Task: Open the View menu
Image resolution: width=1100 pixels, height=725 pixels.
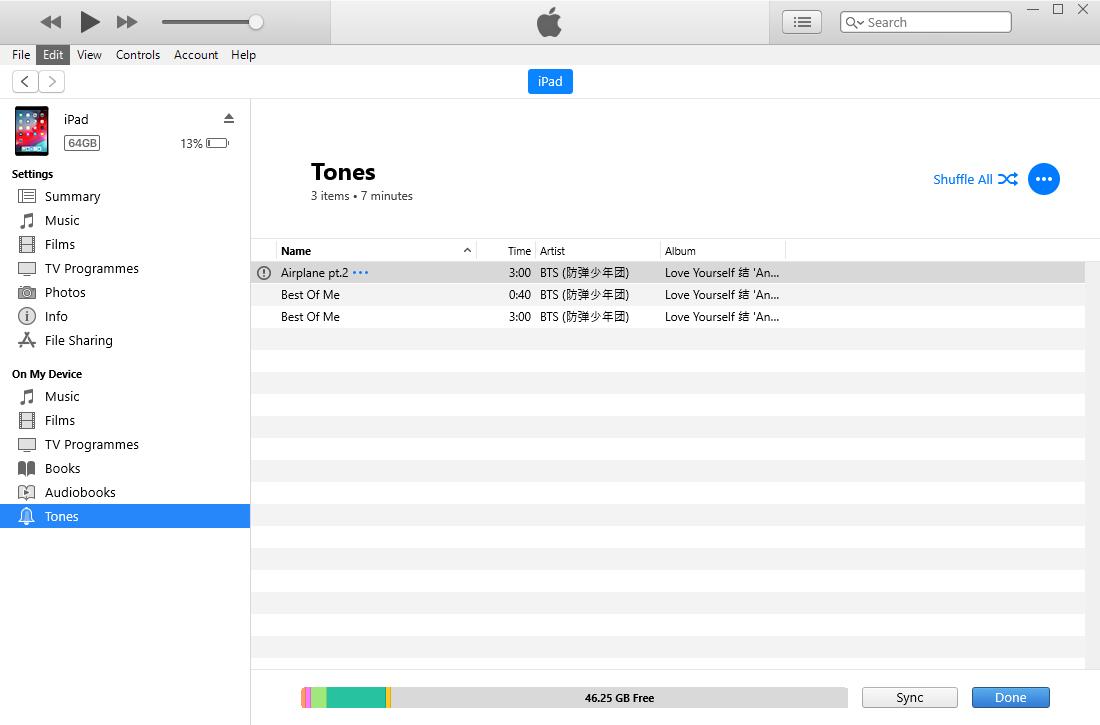Action: coord(89,55)
